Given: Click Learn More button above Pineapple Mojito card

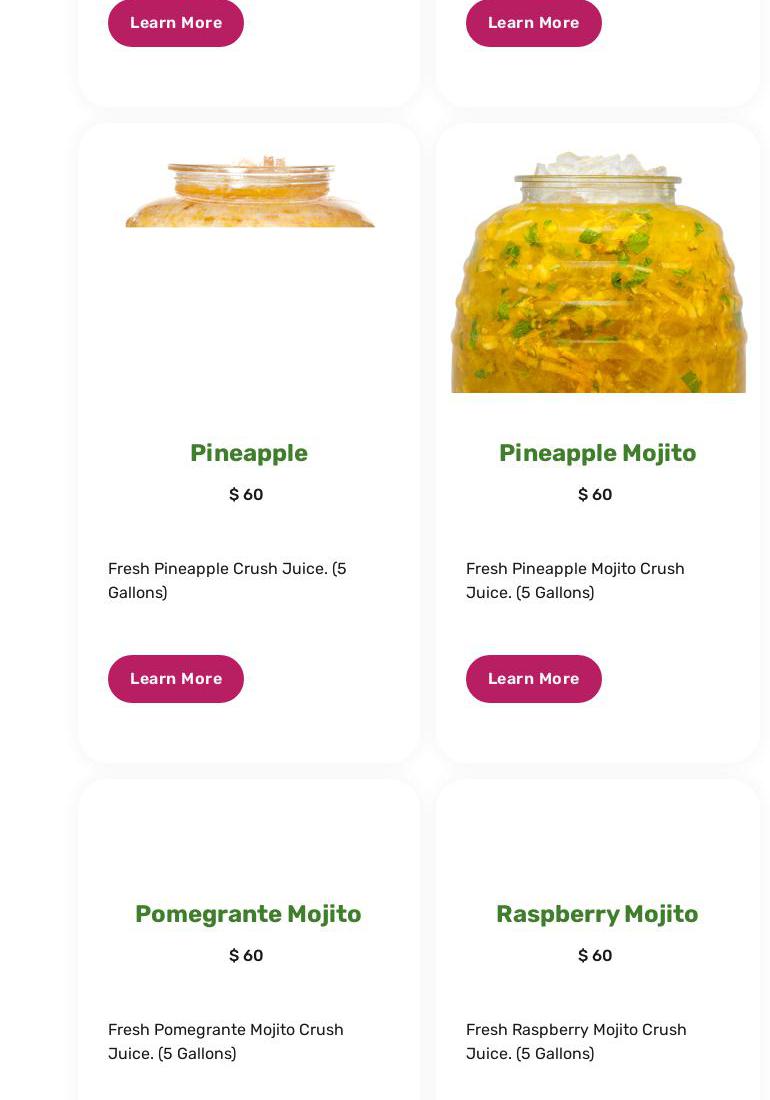Looking at the screenshot, I should [533, 22].
